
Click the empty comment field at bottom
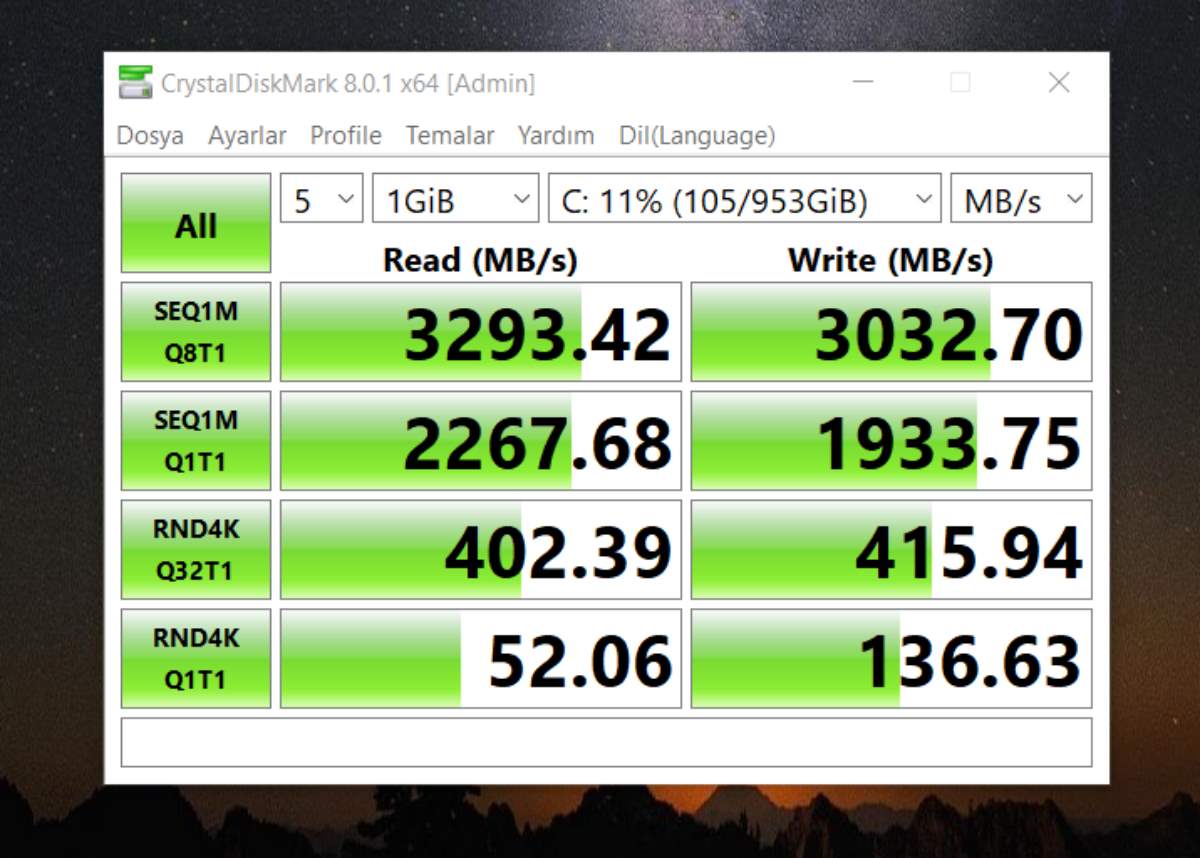coord(606,742)
